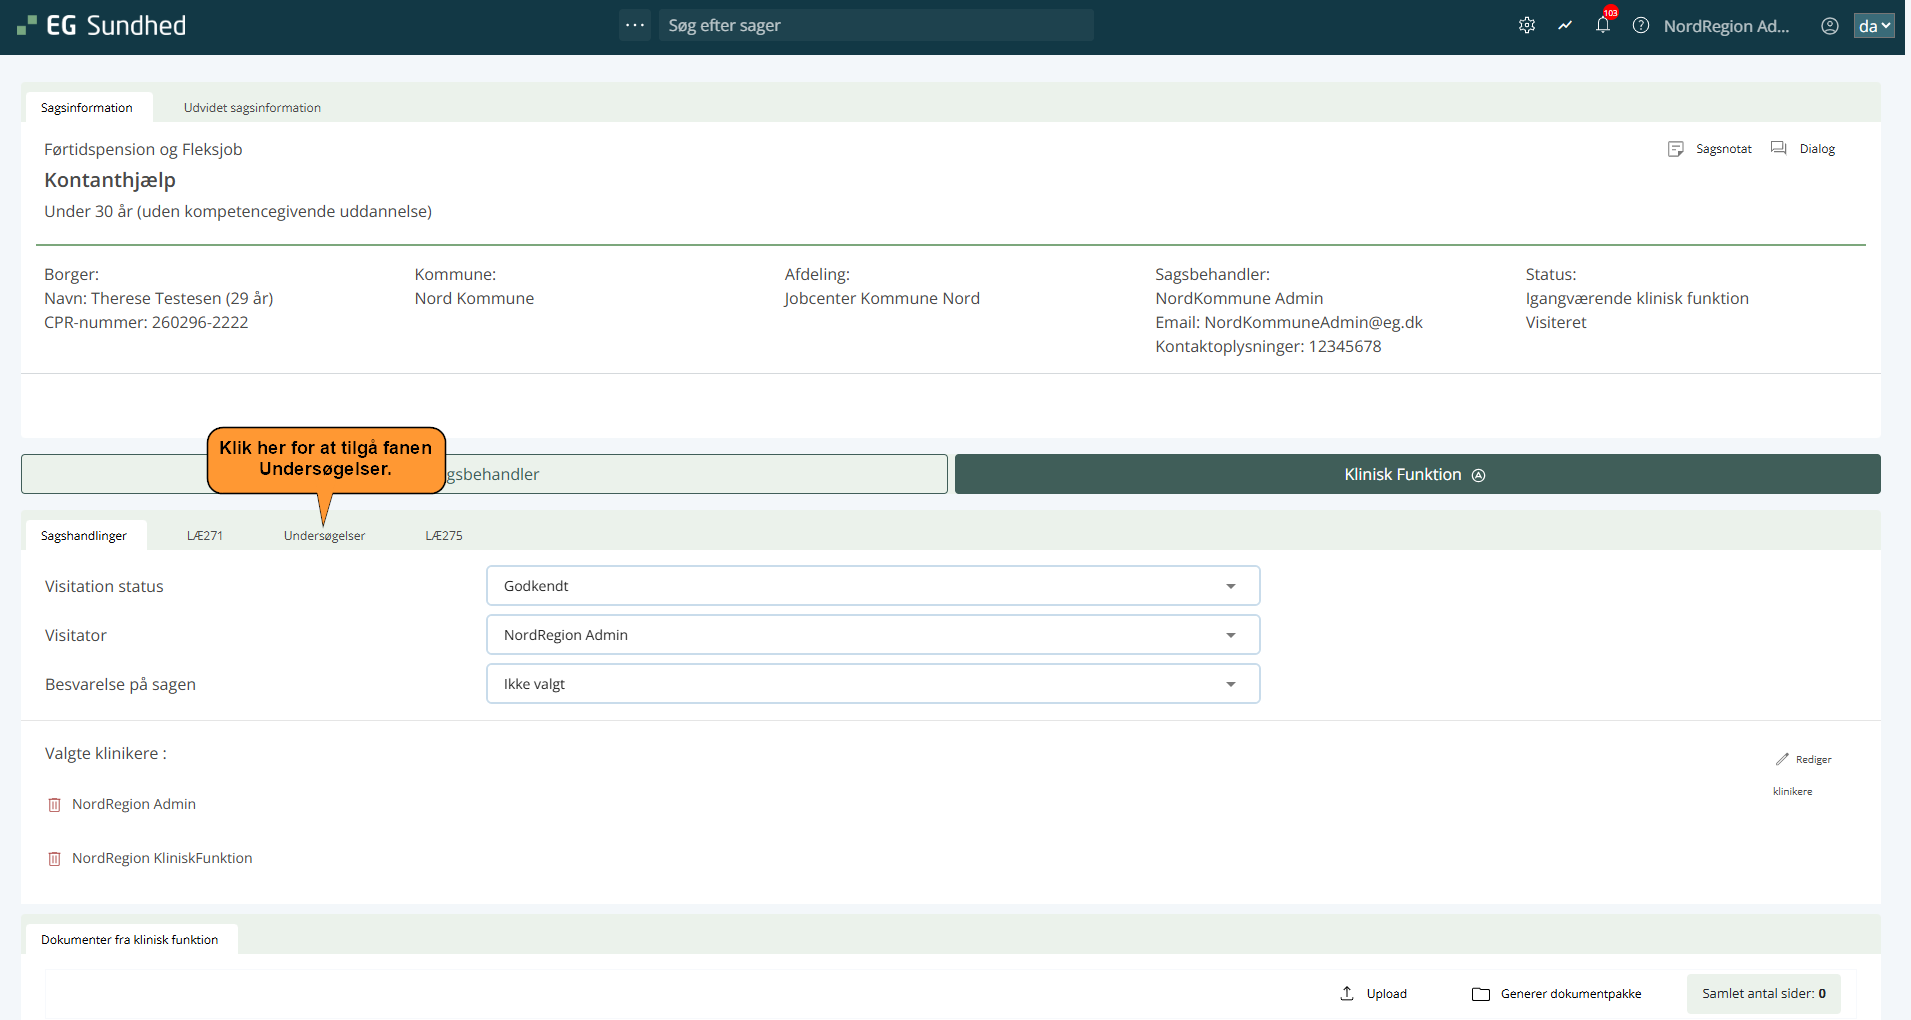The image size is (1911, 1020).
Task: Open the statistics trend icon
Action: point(1565,26)
